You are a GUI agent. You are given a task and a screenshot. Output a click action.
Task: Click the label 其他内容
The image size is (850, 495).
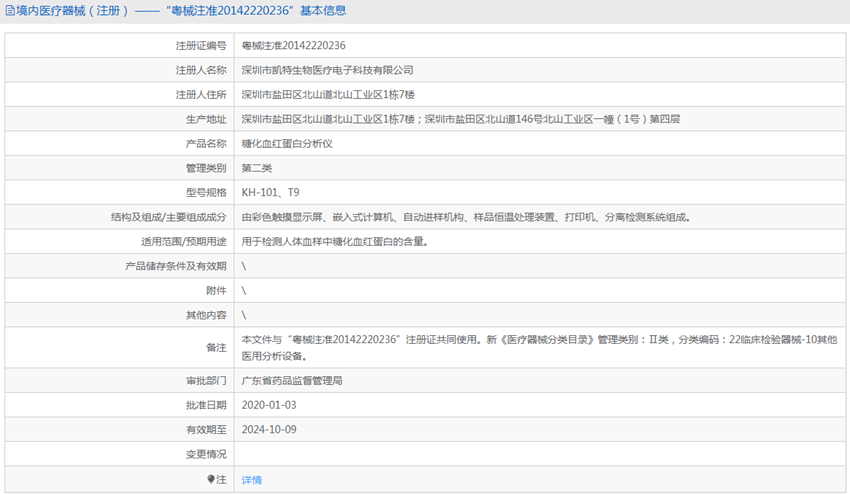click(x=206, y=315)
